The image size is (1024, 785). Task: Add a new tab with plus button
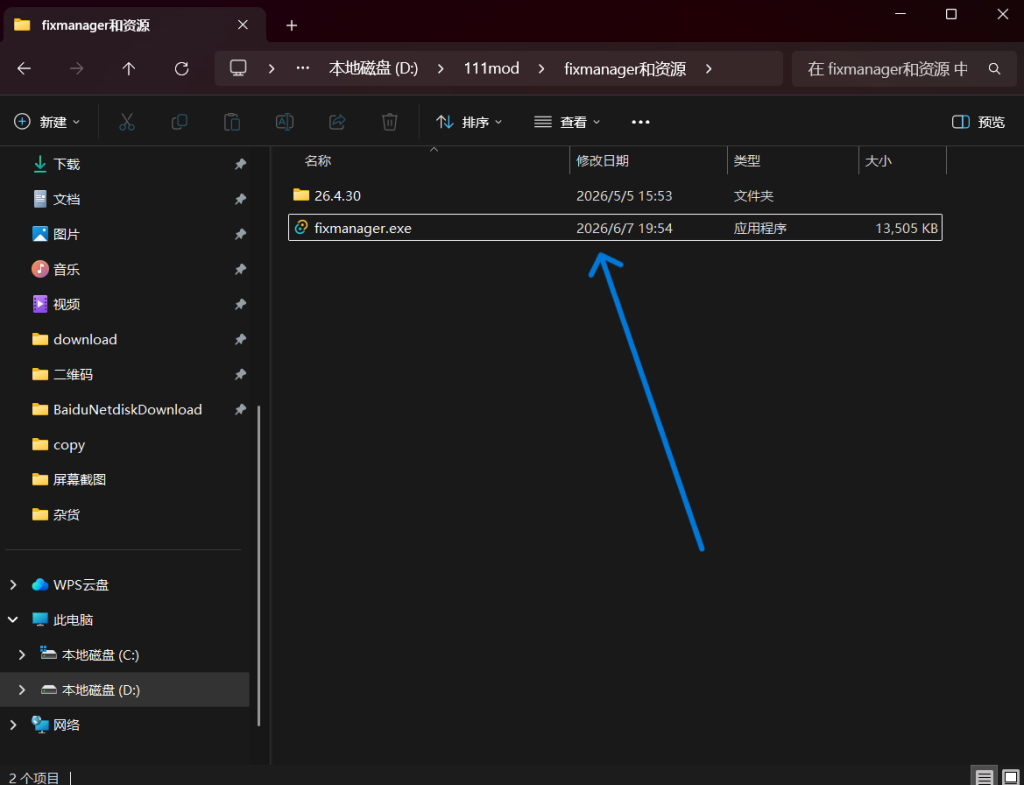[x=292, y=25]
